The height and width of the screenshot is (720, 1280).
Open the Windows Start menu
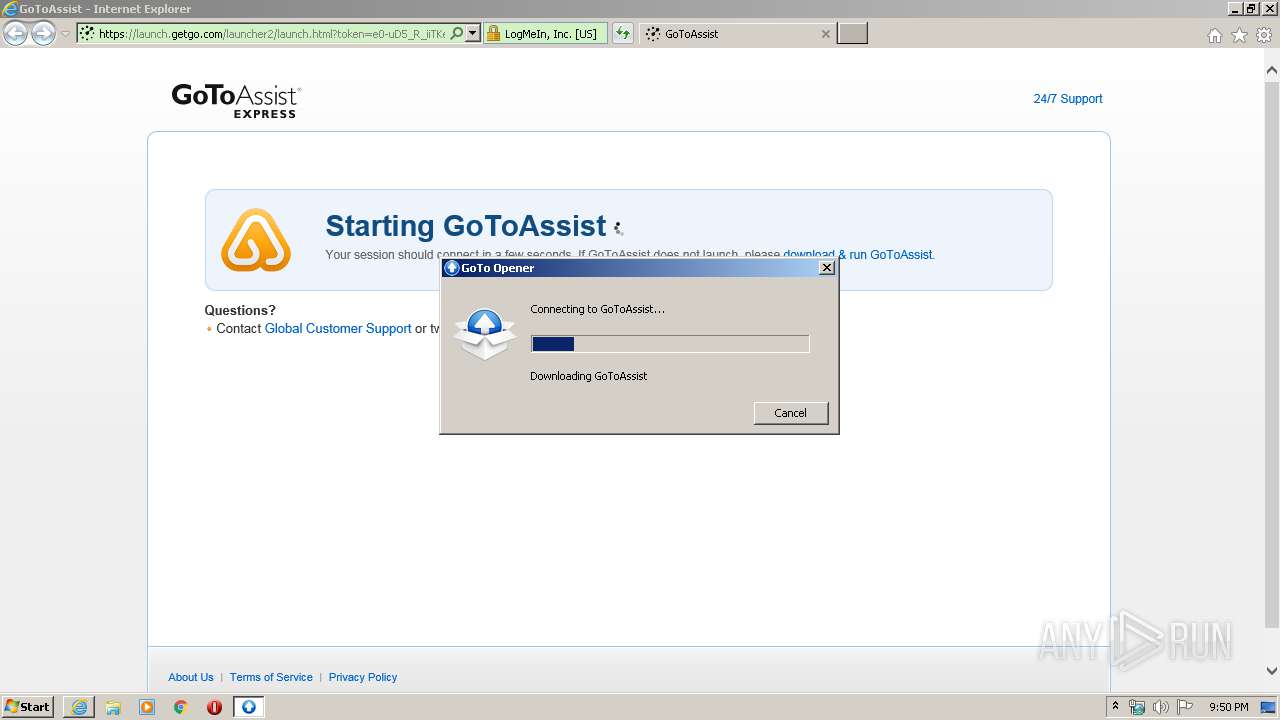click(x=27, y=707)
